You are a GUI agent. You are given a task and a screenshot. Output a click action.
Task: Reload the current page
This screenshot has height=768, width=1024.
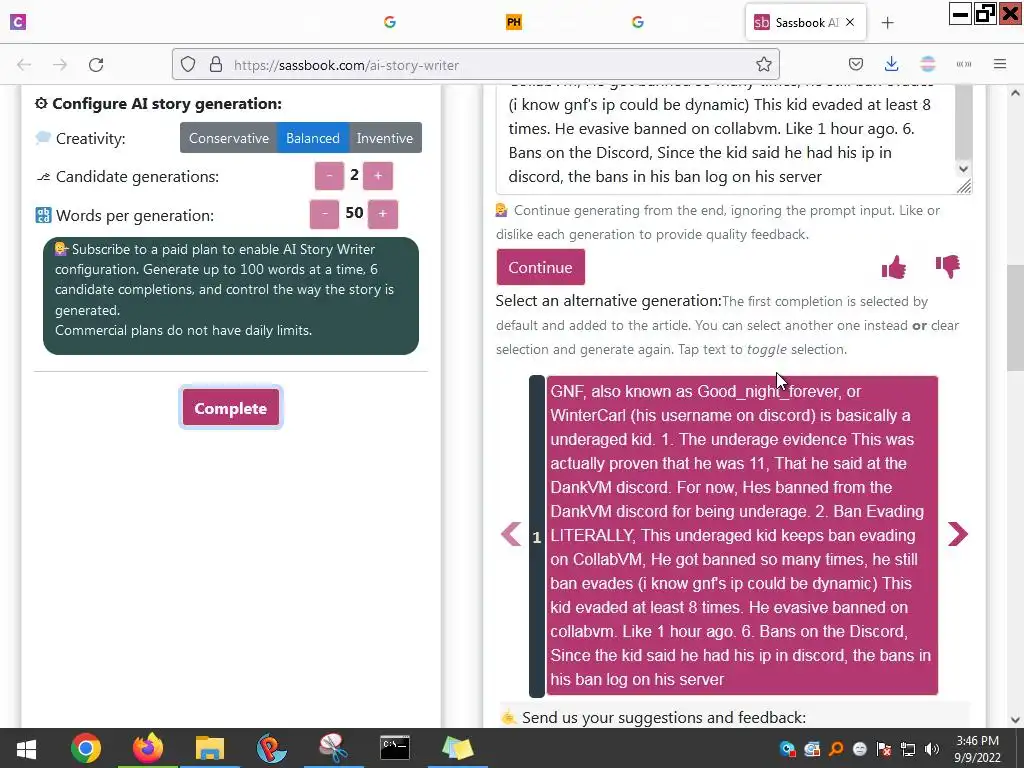(x=96, y=65)
